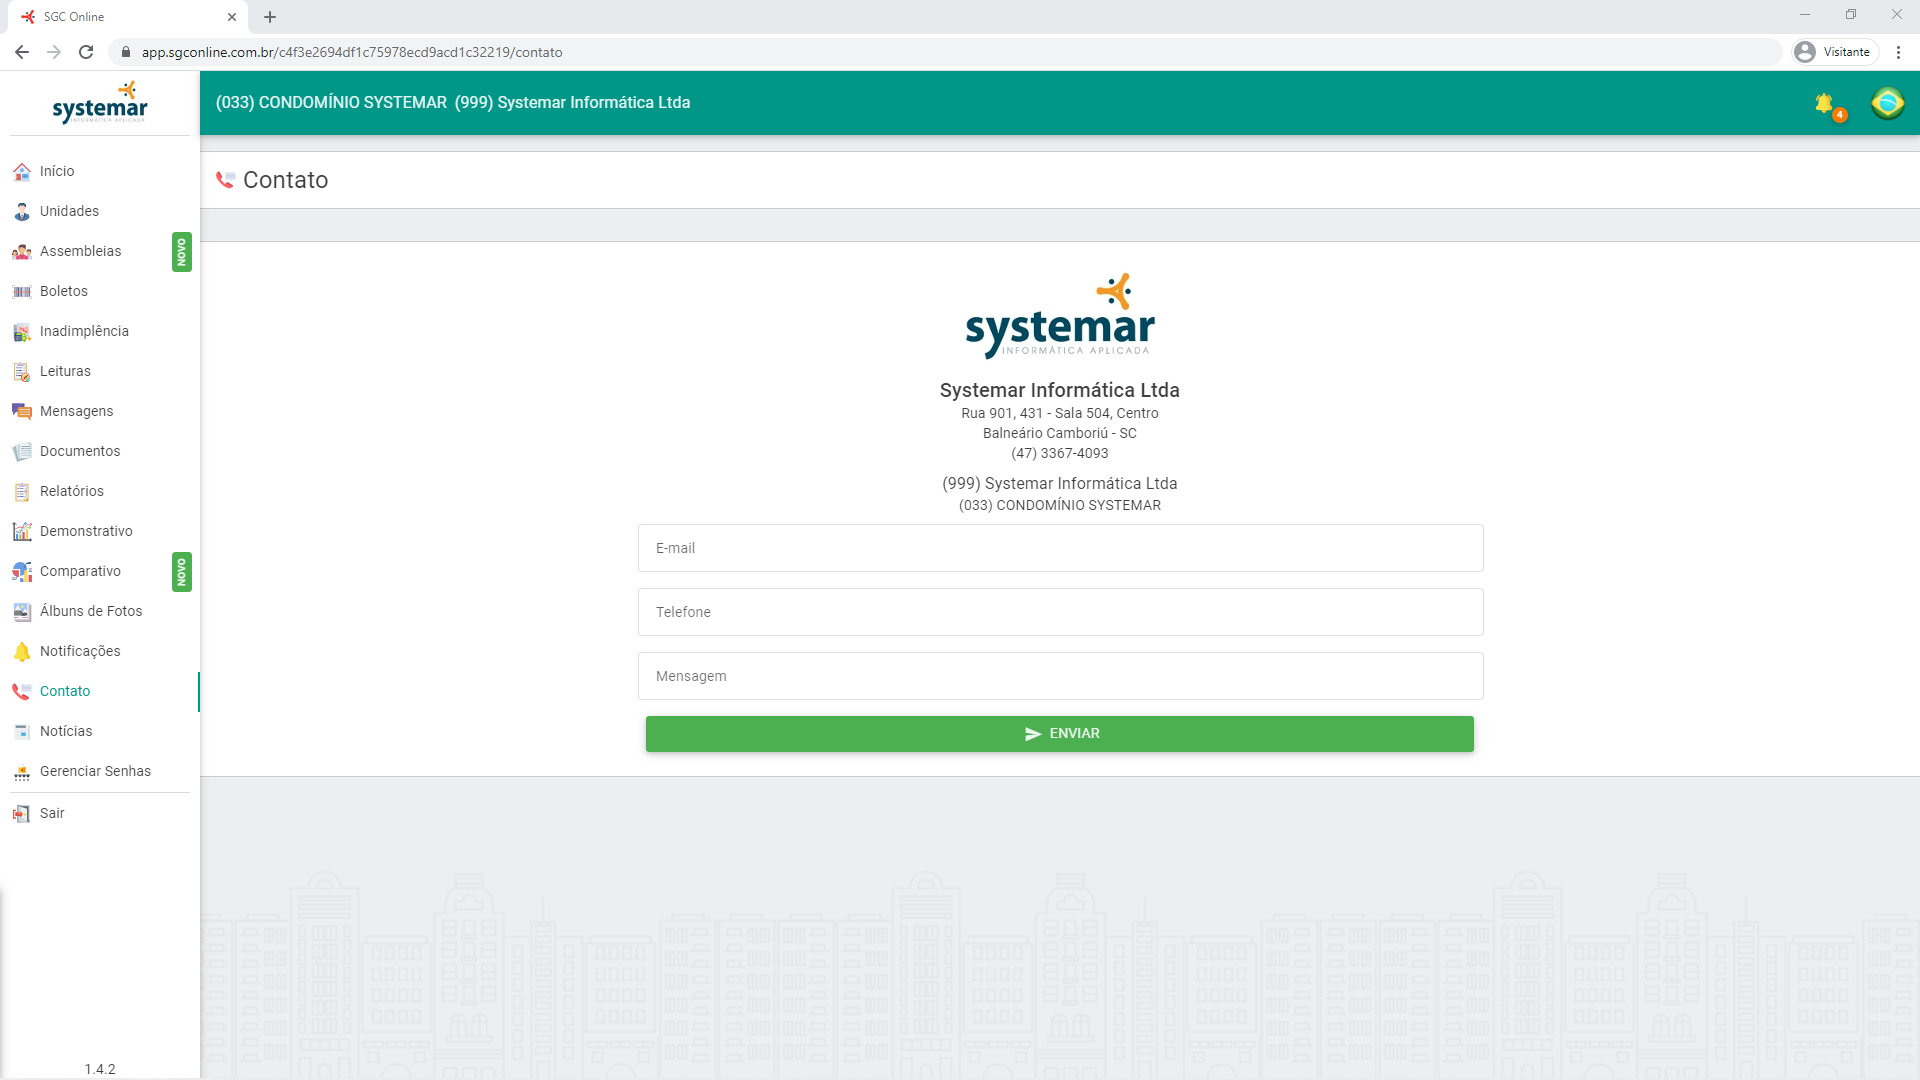This screenshot has height=1080, width=1920.
Task: Click version number 1.4.2
Action: tap(100, 1069)
